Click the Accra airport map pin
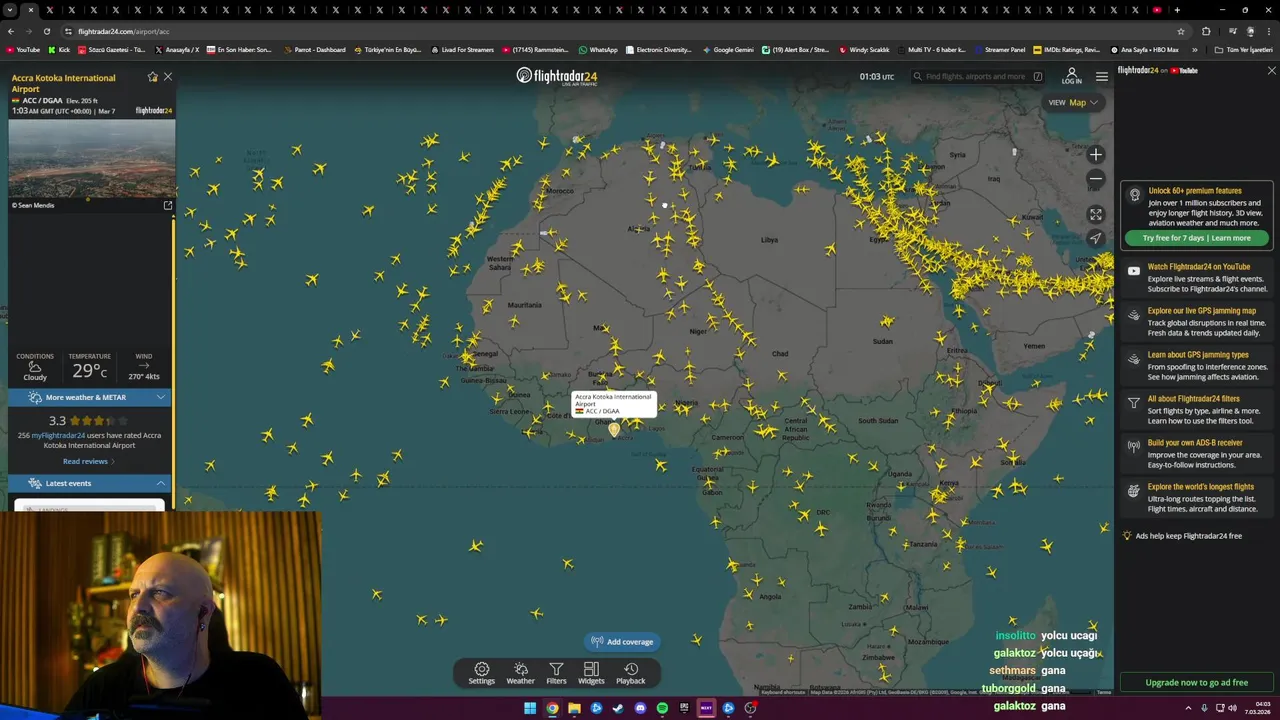Viewport: 1280px width, 720px height. click(614, 429)
